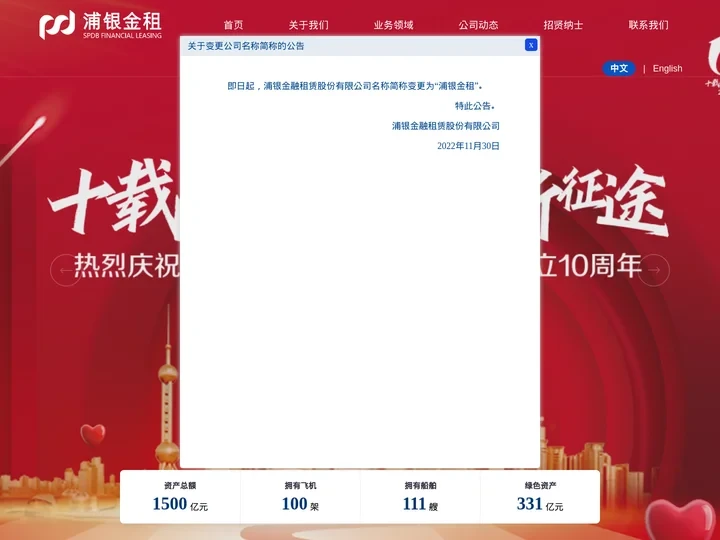This screenshot has width=720, height=540.
Task: Click the 拥有船舶 111 艘 stat
Action: click(x=421, y=497)
